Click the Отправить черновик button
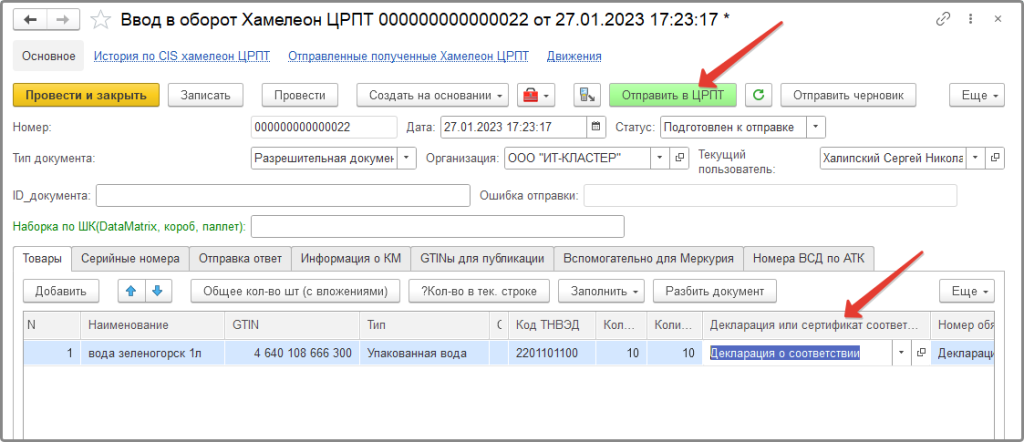1024x442 pixels. pos(848,95)
